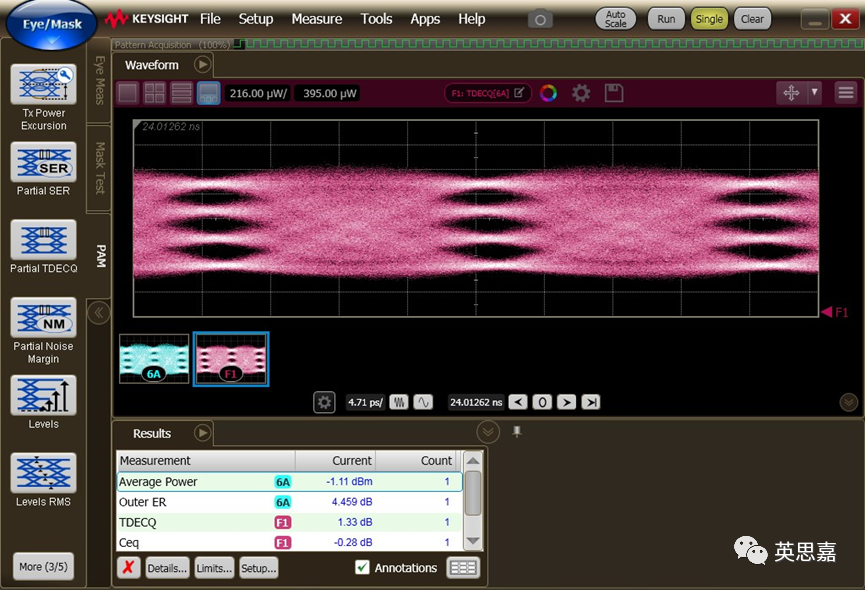
Task: Take a screen capture with camera icon
Action: point(540,19)
